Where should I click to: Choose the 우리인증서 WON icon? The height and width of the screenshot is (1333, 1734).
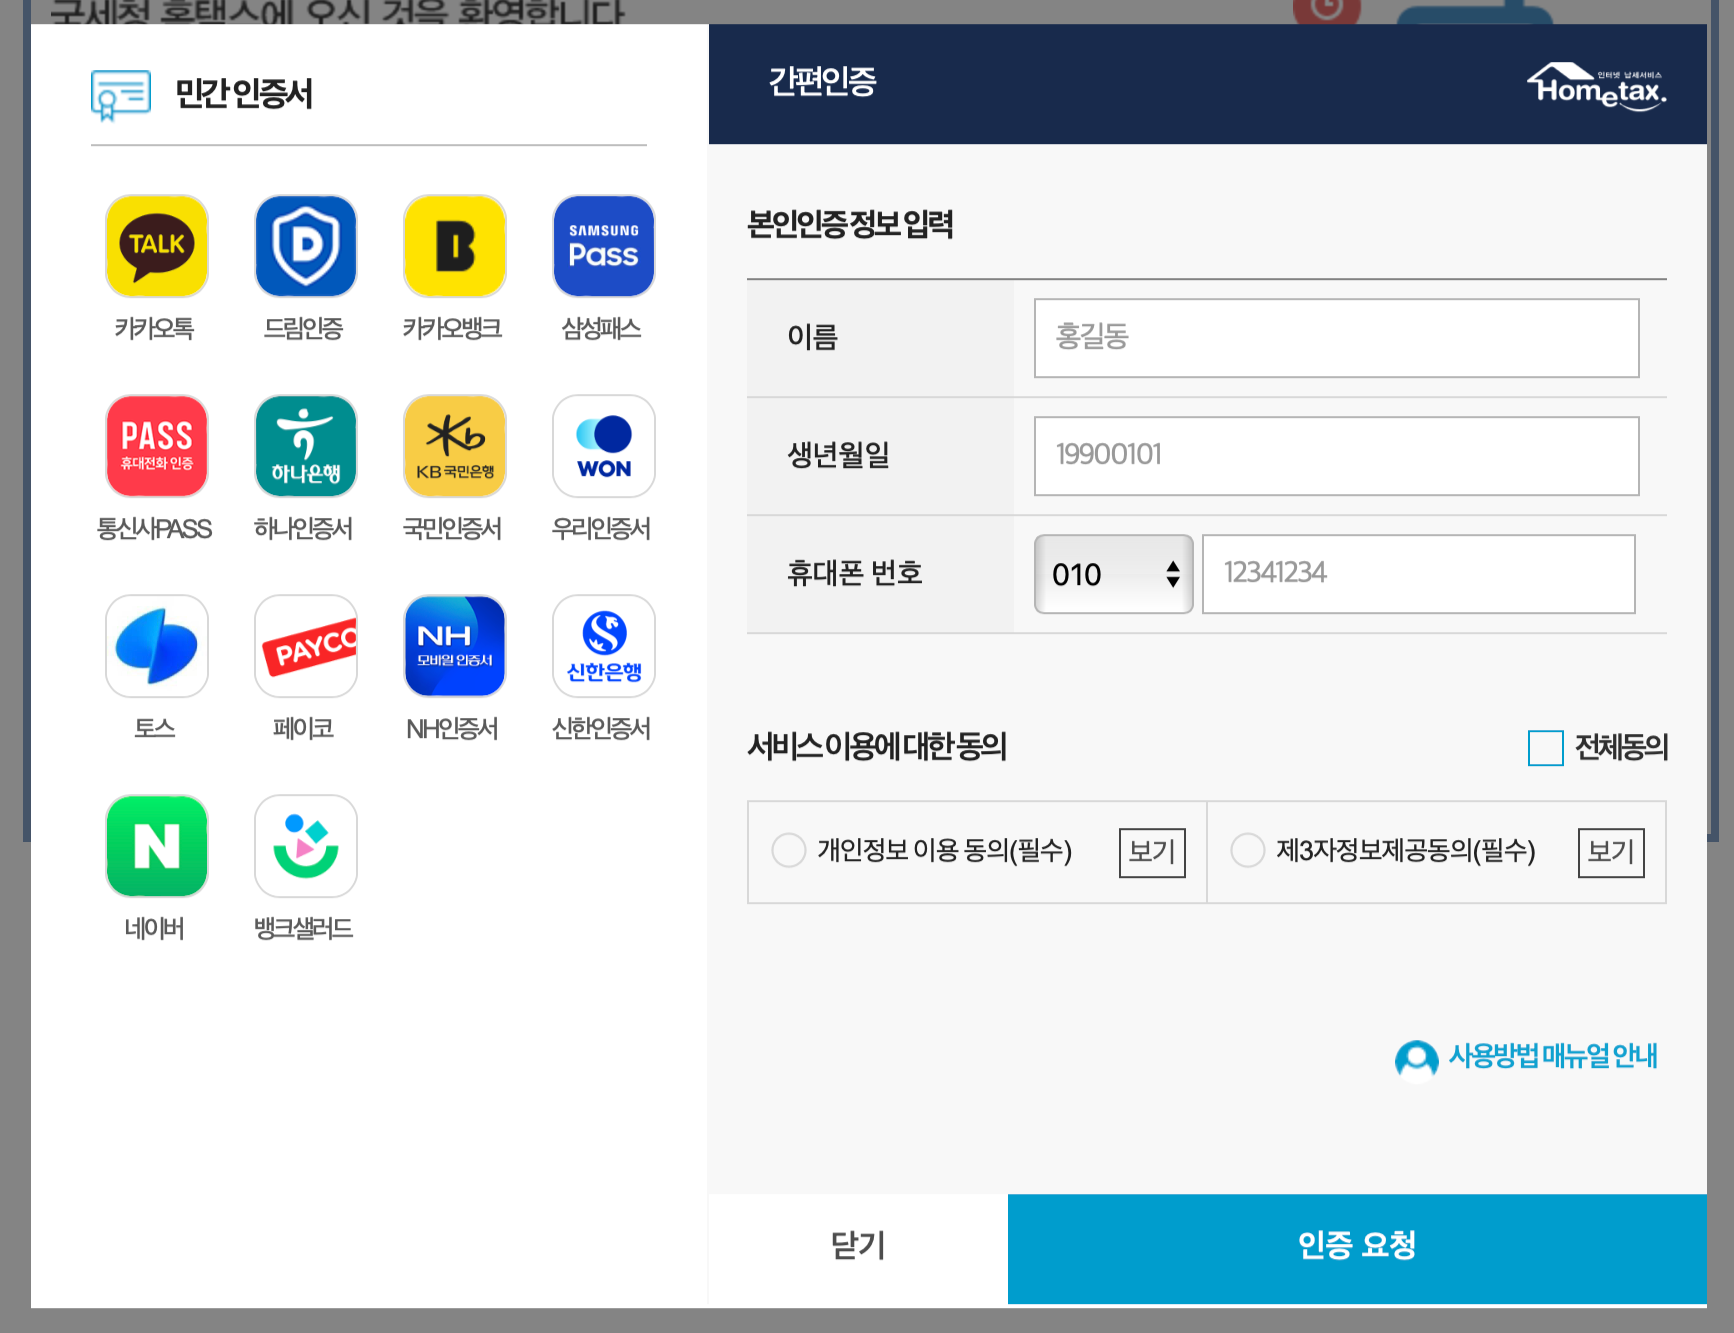coord(604,446)
